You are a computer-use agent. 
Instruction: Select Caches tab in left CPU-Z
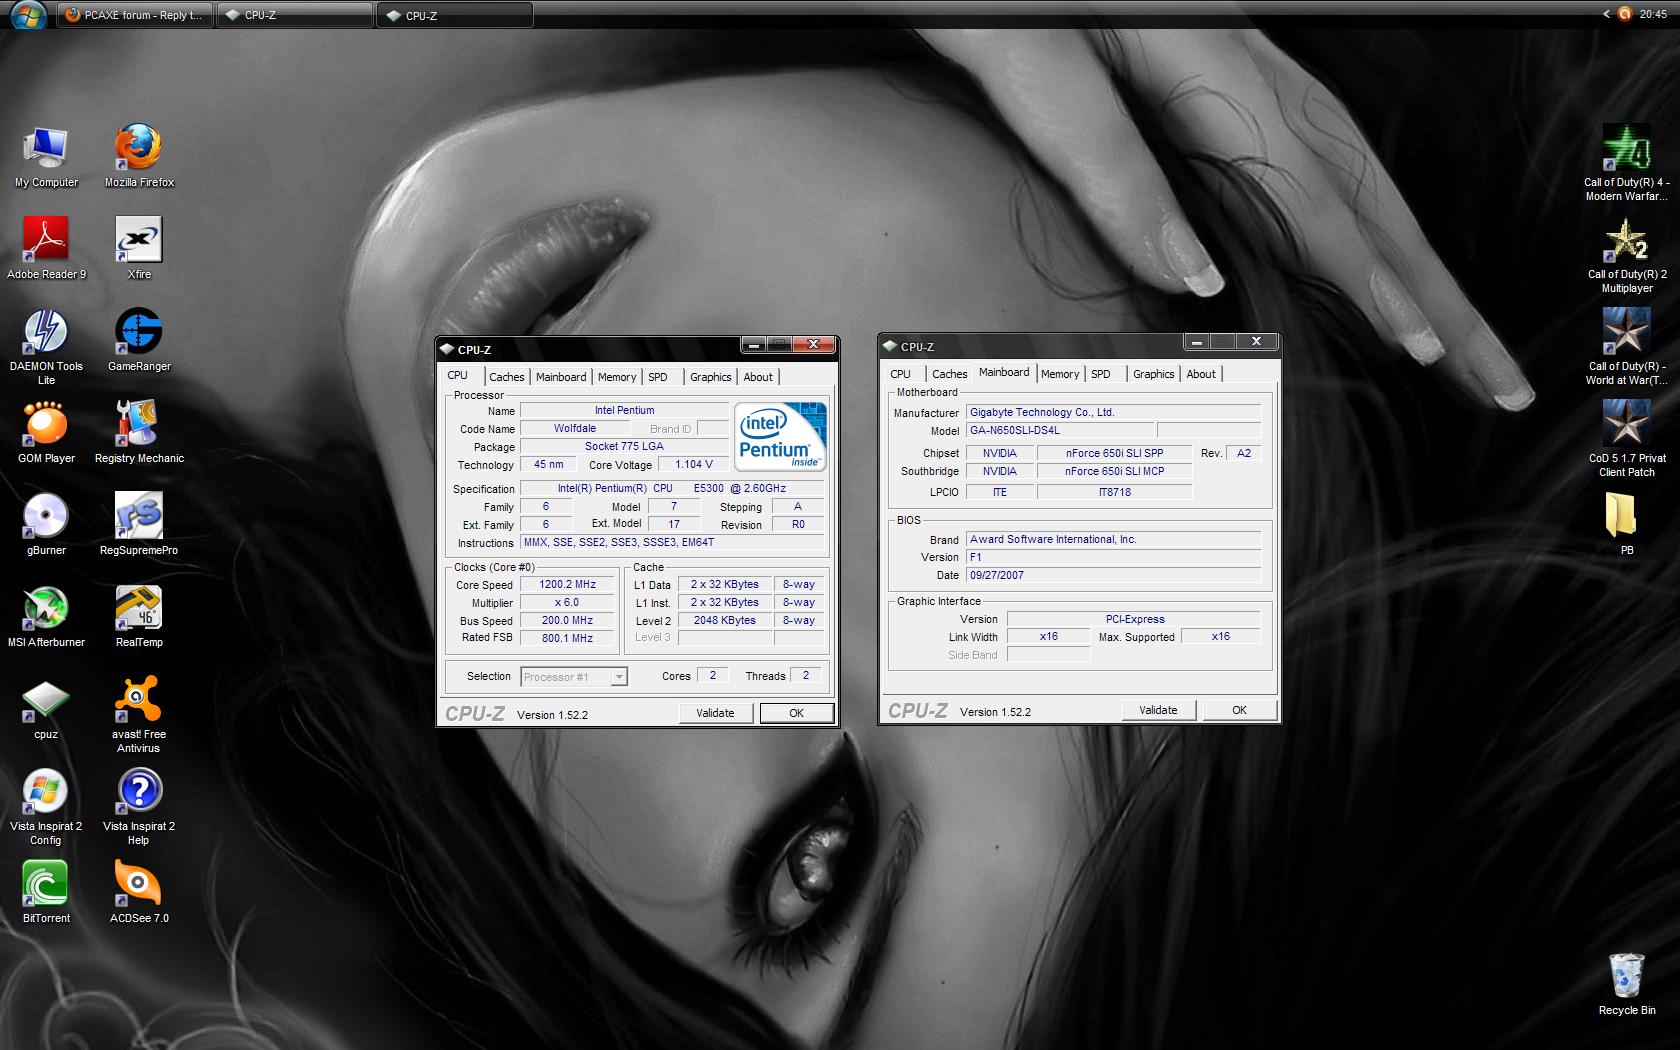pos(506,377)
